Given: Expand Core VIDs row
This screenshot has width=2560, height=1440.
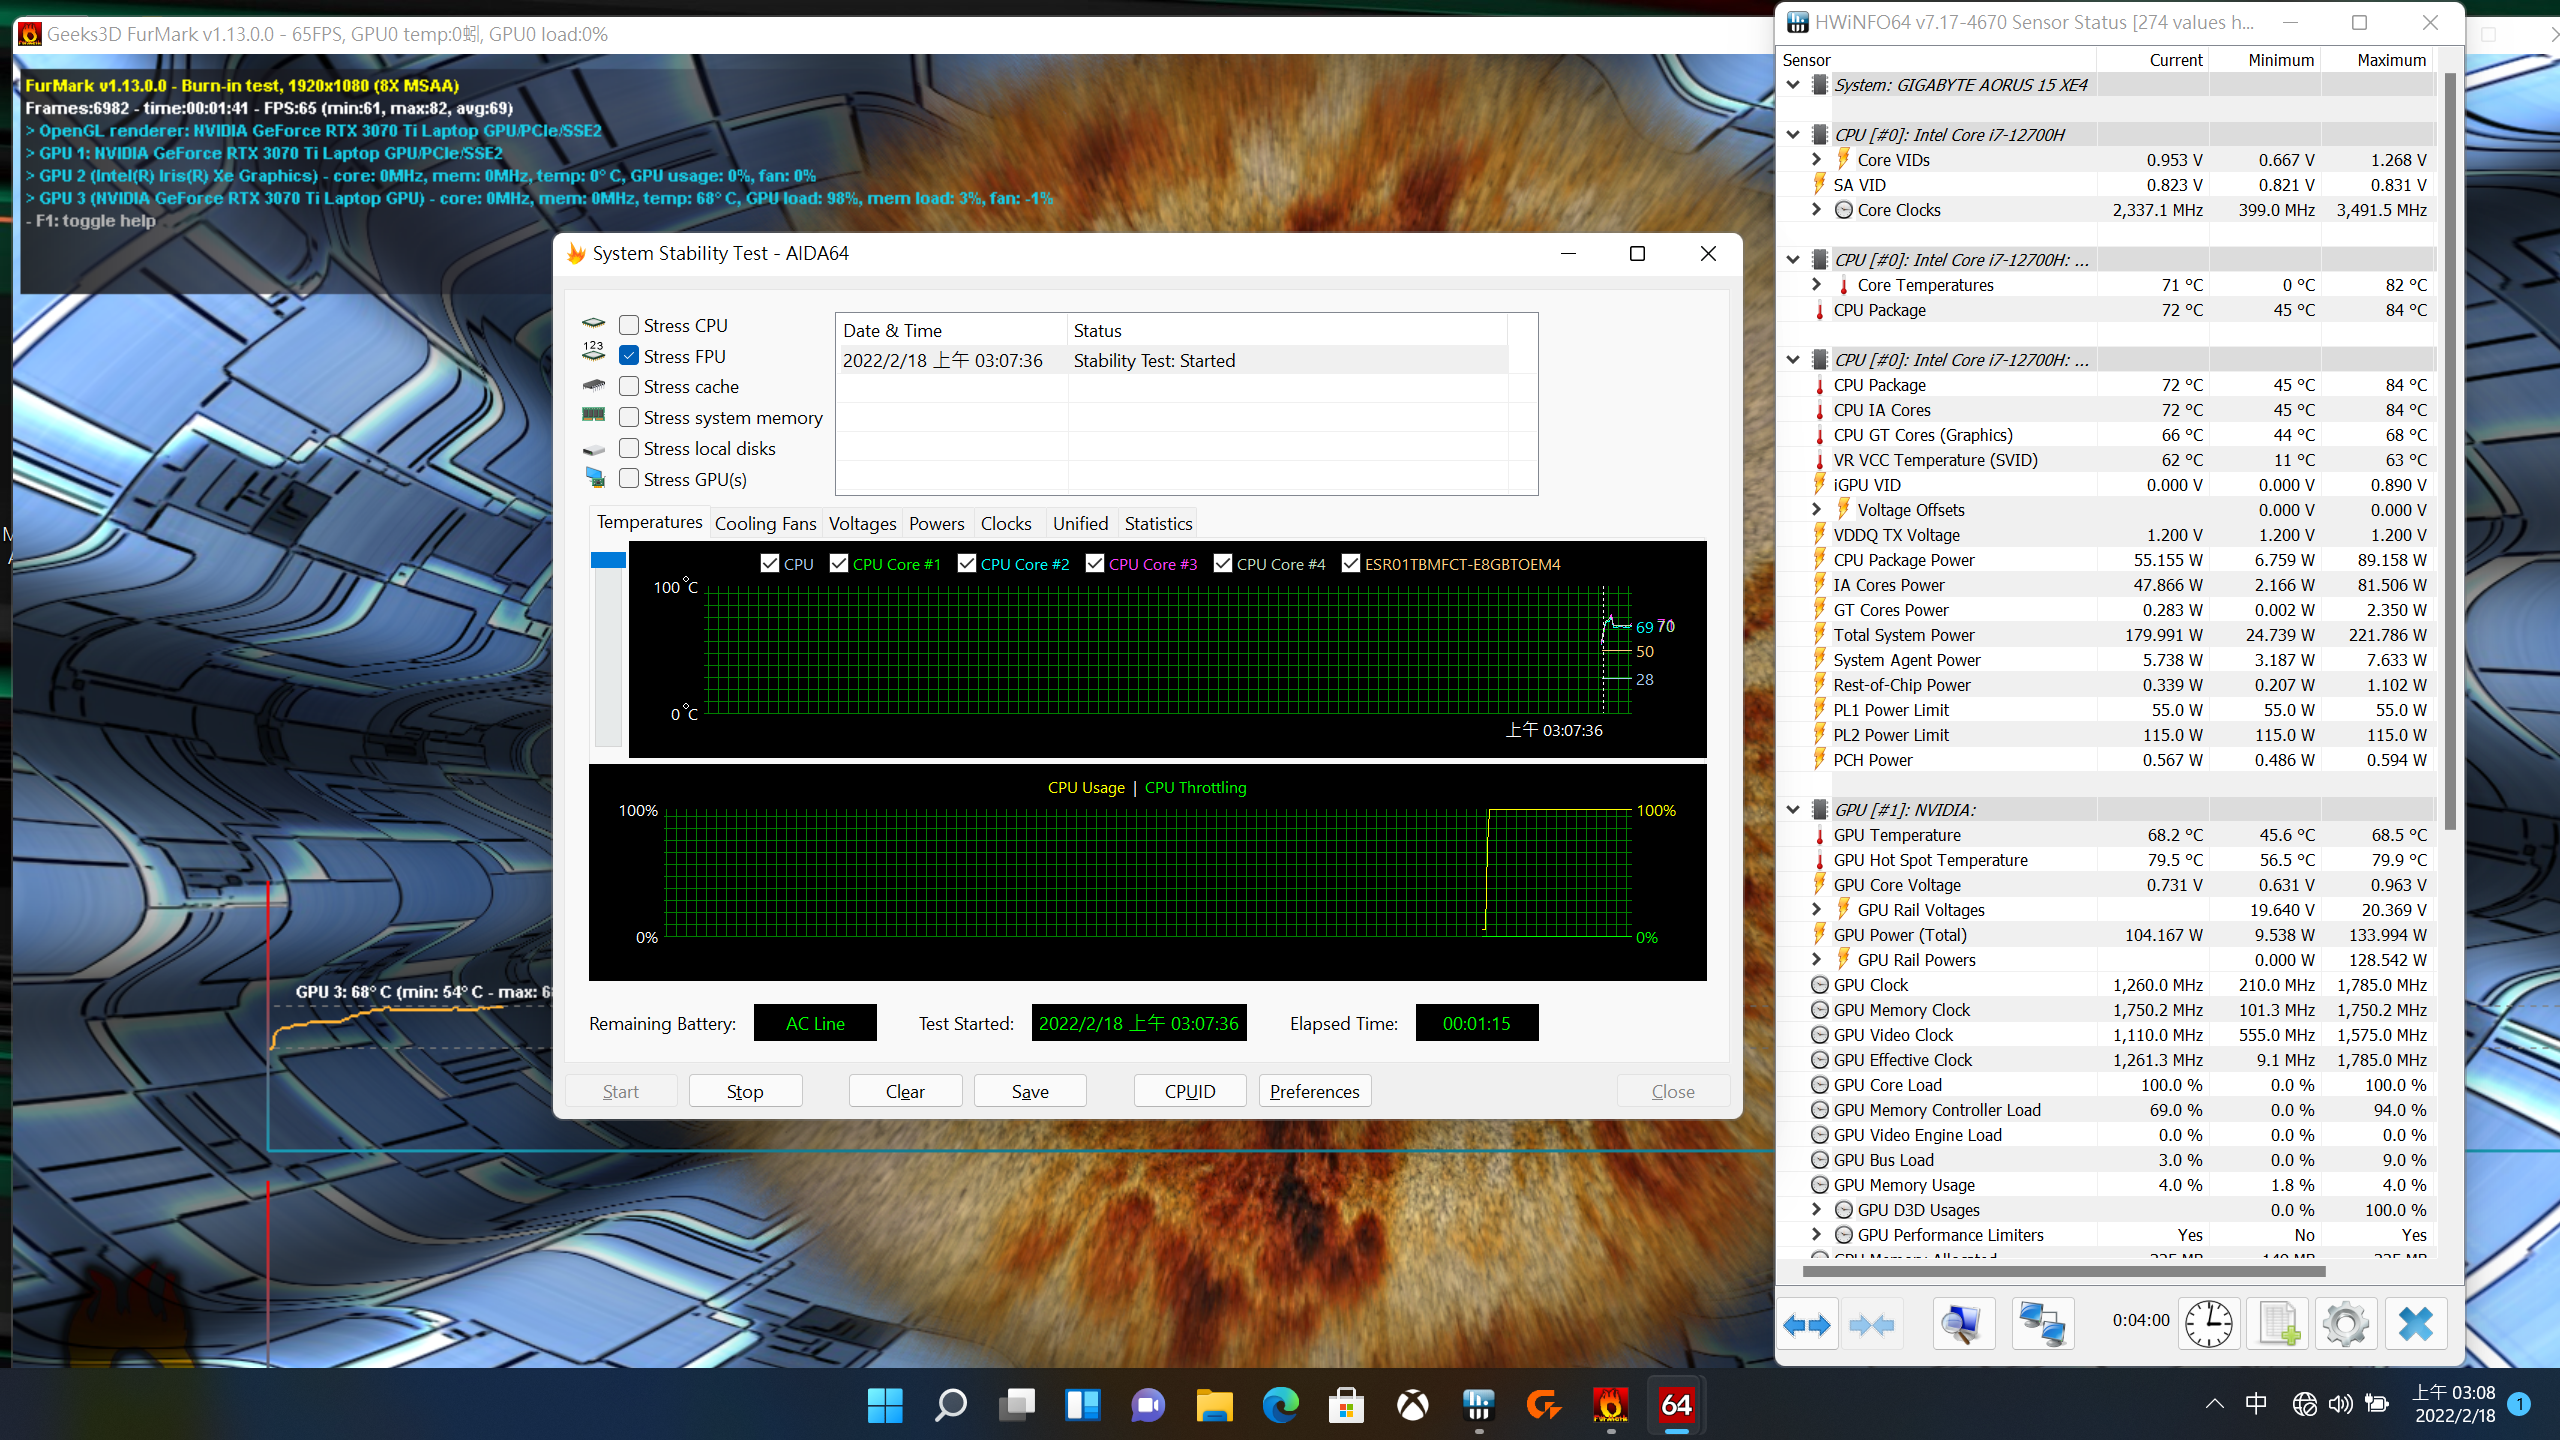Looking at the screenshot, I should tap(1817, 160).
